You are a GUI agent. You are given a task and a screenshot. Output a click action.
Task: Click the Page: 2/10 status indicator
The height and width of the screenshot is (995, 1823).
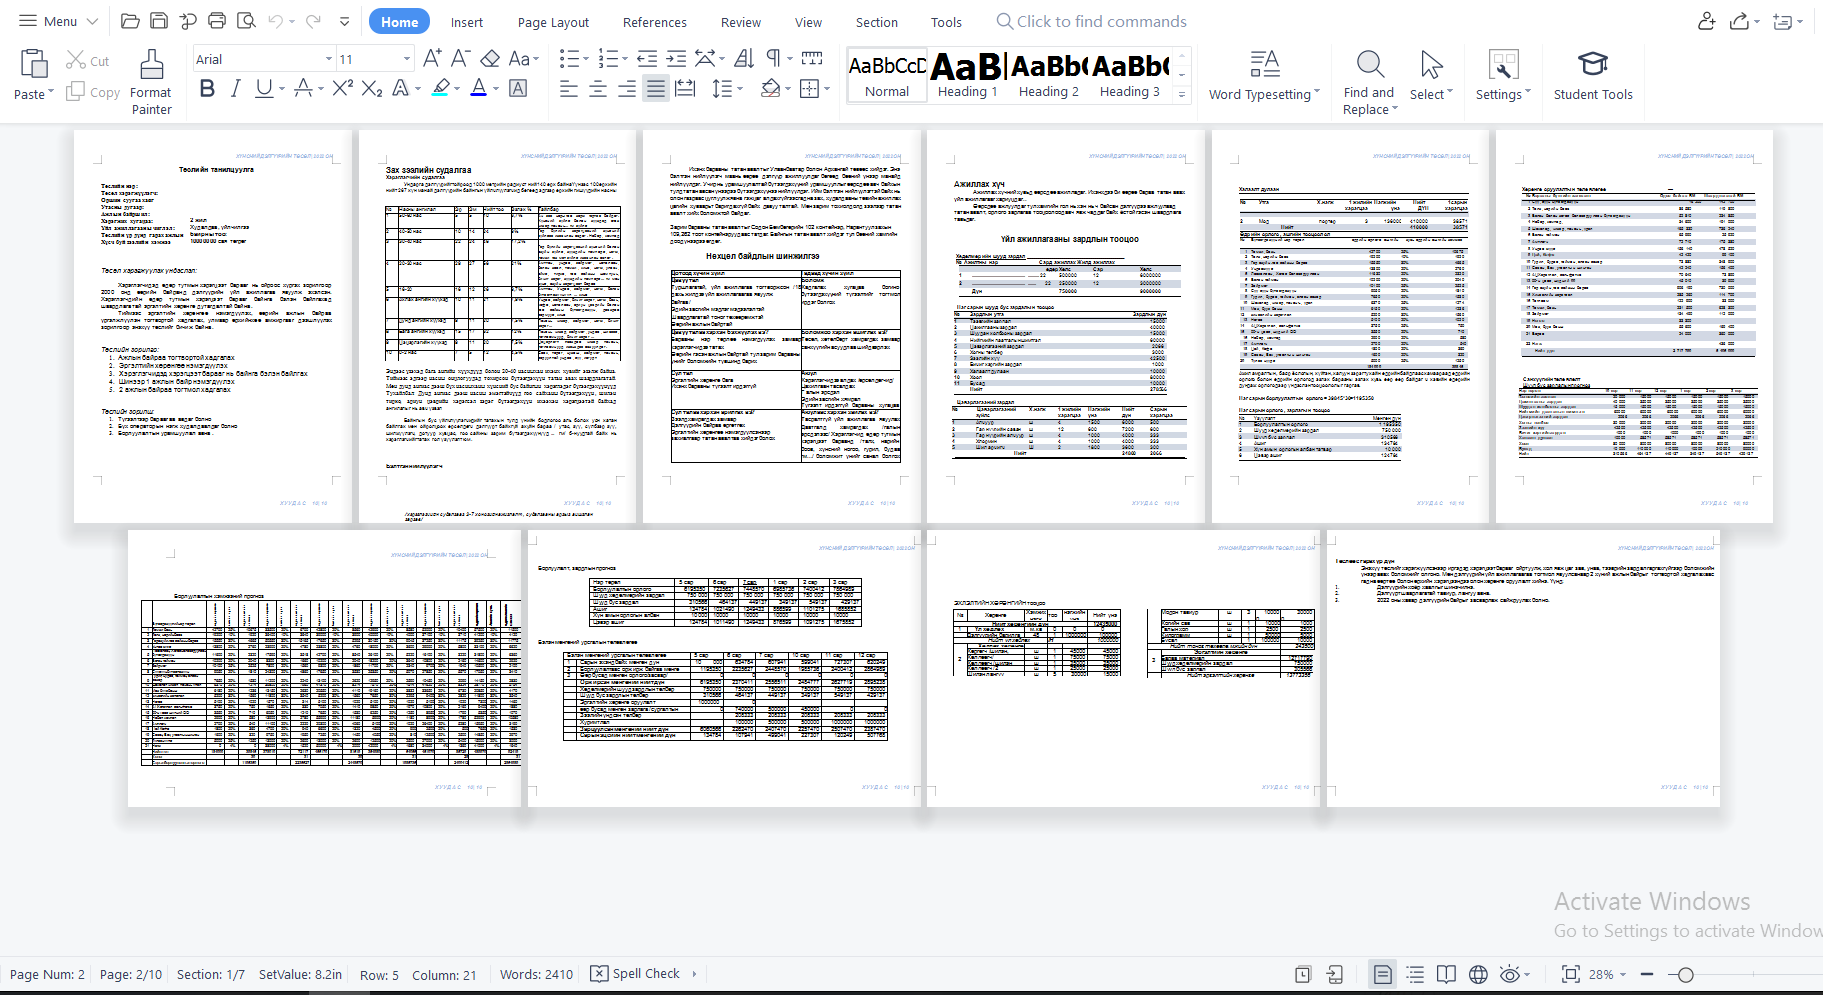[131, 974]
